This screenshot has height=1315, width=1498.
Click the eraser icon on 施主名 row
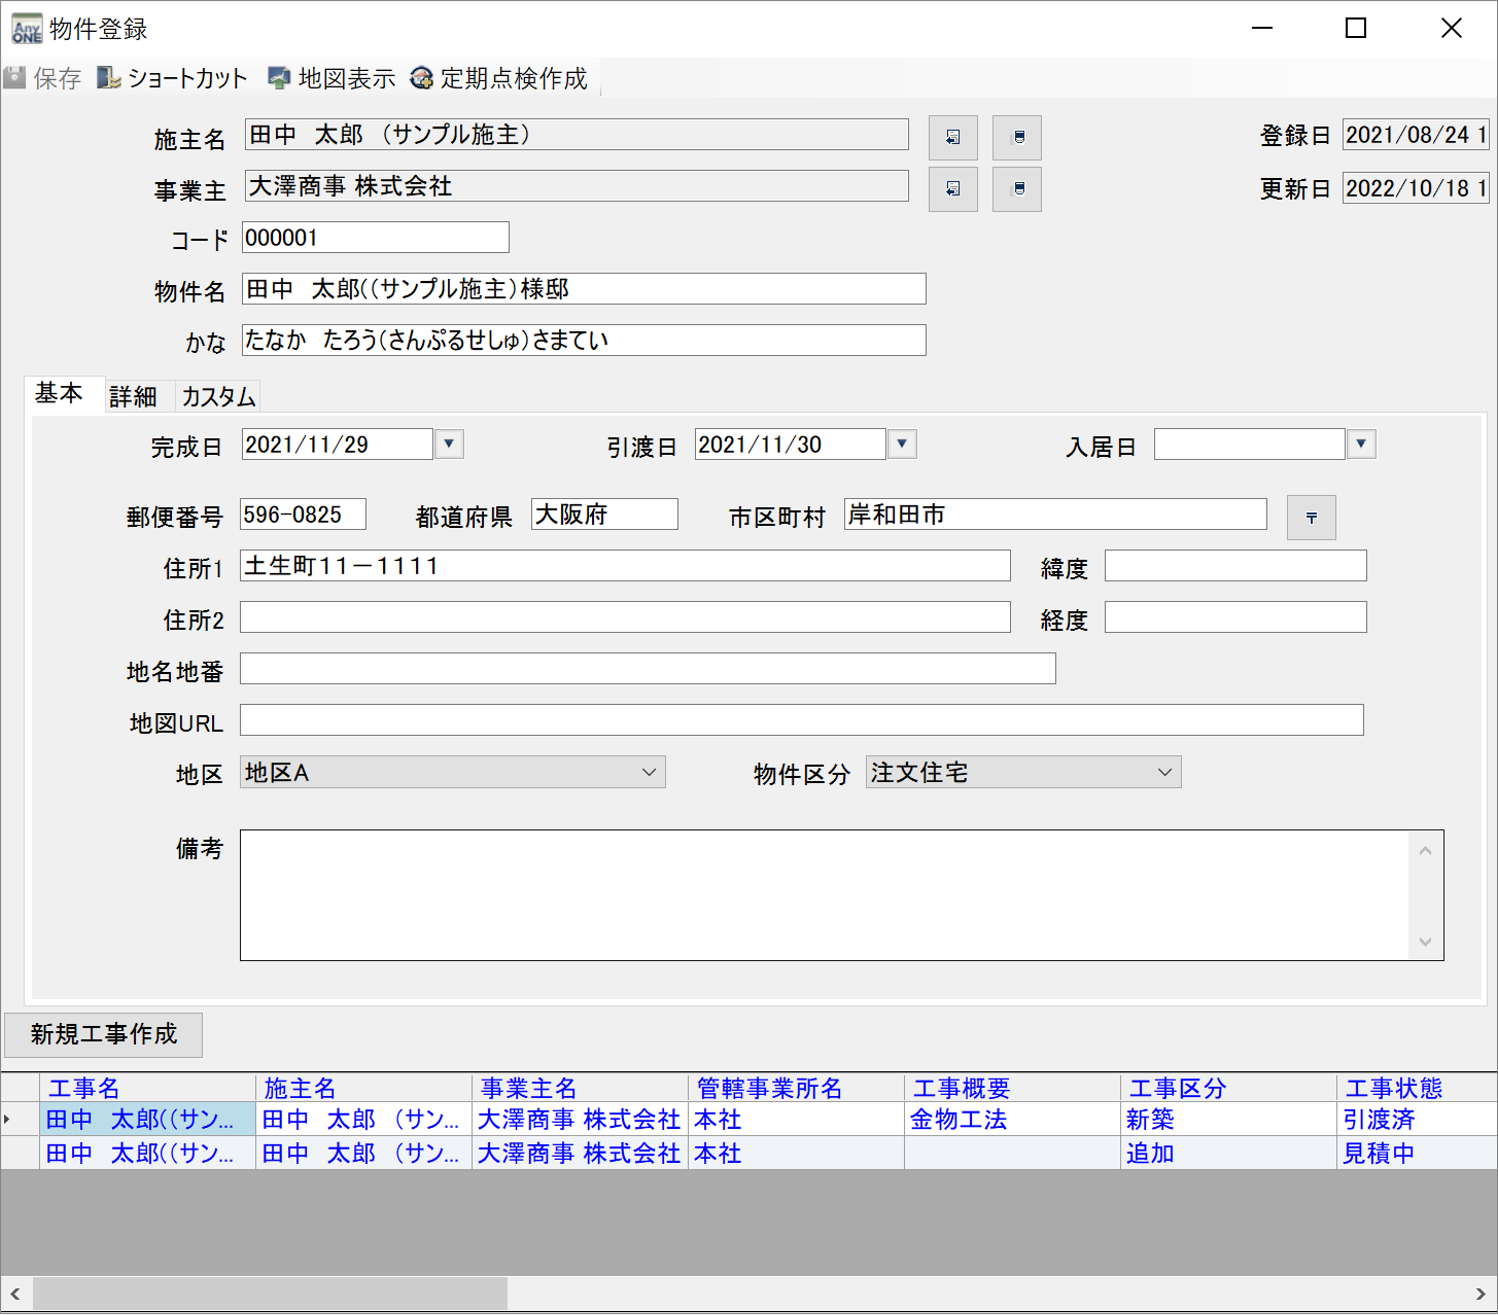point(1017,137)
